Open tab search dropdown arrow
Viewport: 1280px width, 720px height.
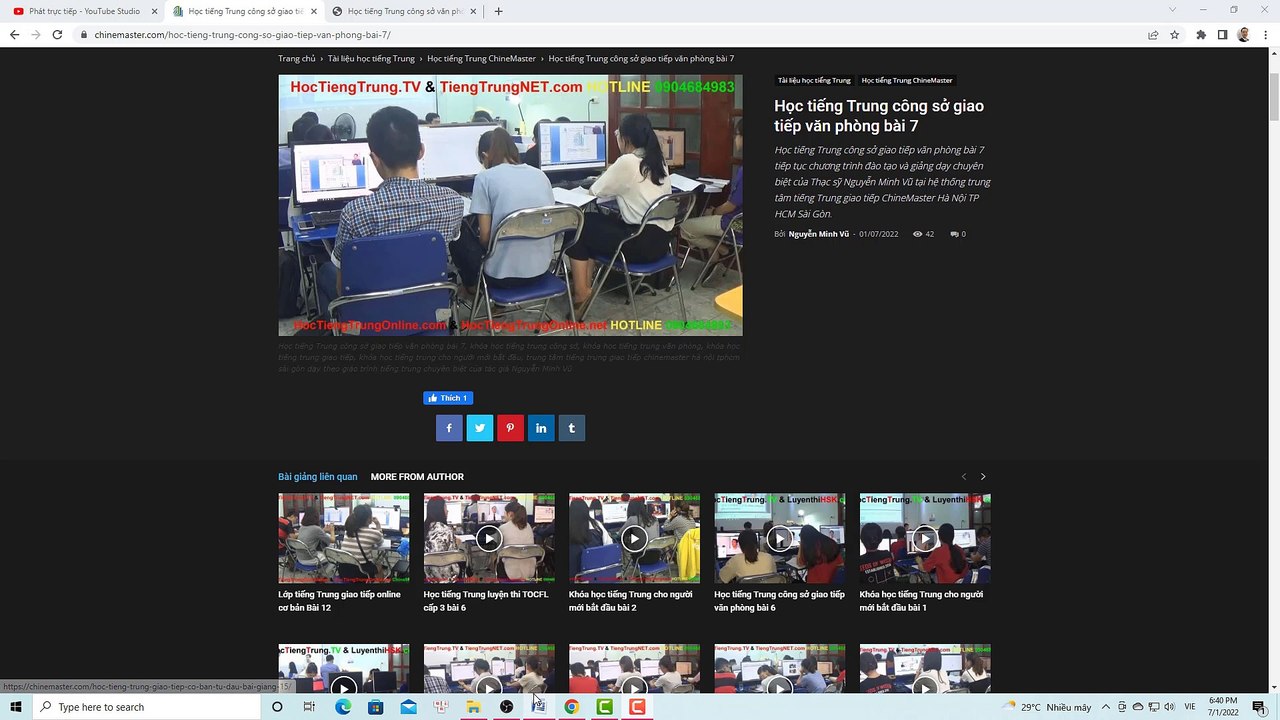(1173, 10)
